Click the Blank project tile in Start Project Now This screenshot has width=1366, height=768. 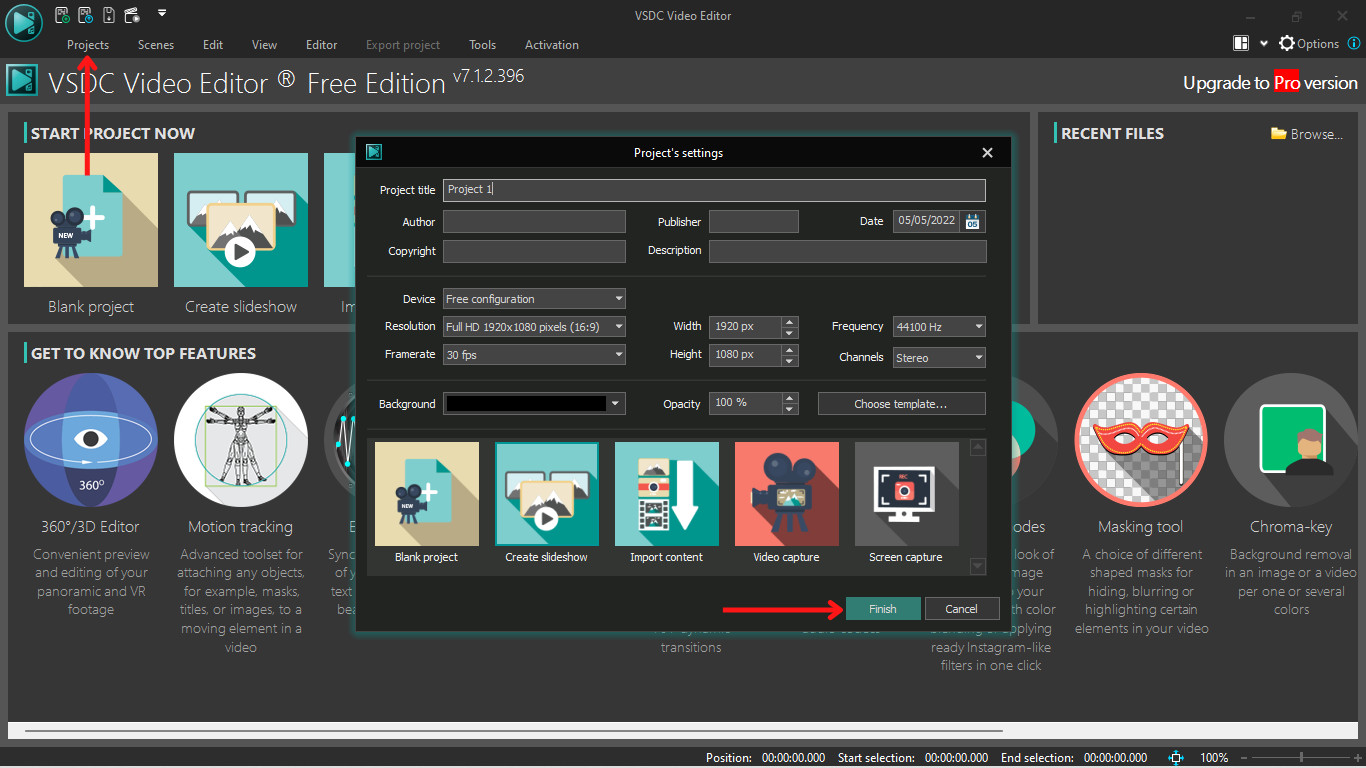tap(91, 221)
